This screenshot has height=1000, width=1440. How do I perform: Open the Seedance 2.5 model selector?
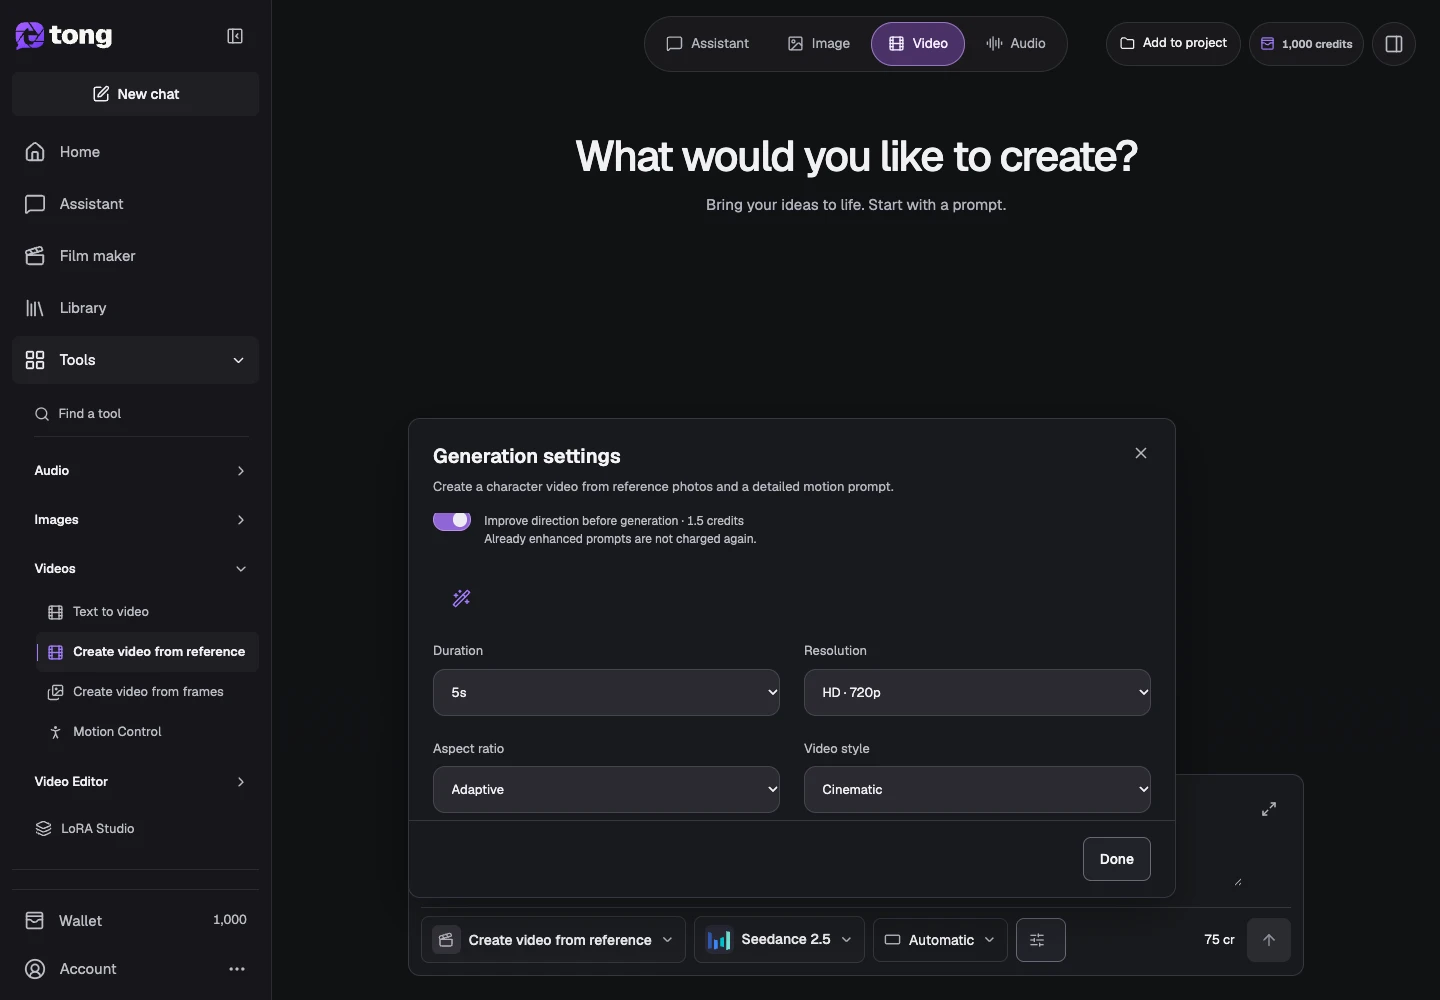[x=779, y=940]
